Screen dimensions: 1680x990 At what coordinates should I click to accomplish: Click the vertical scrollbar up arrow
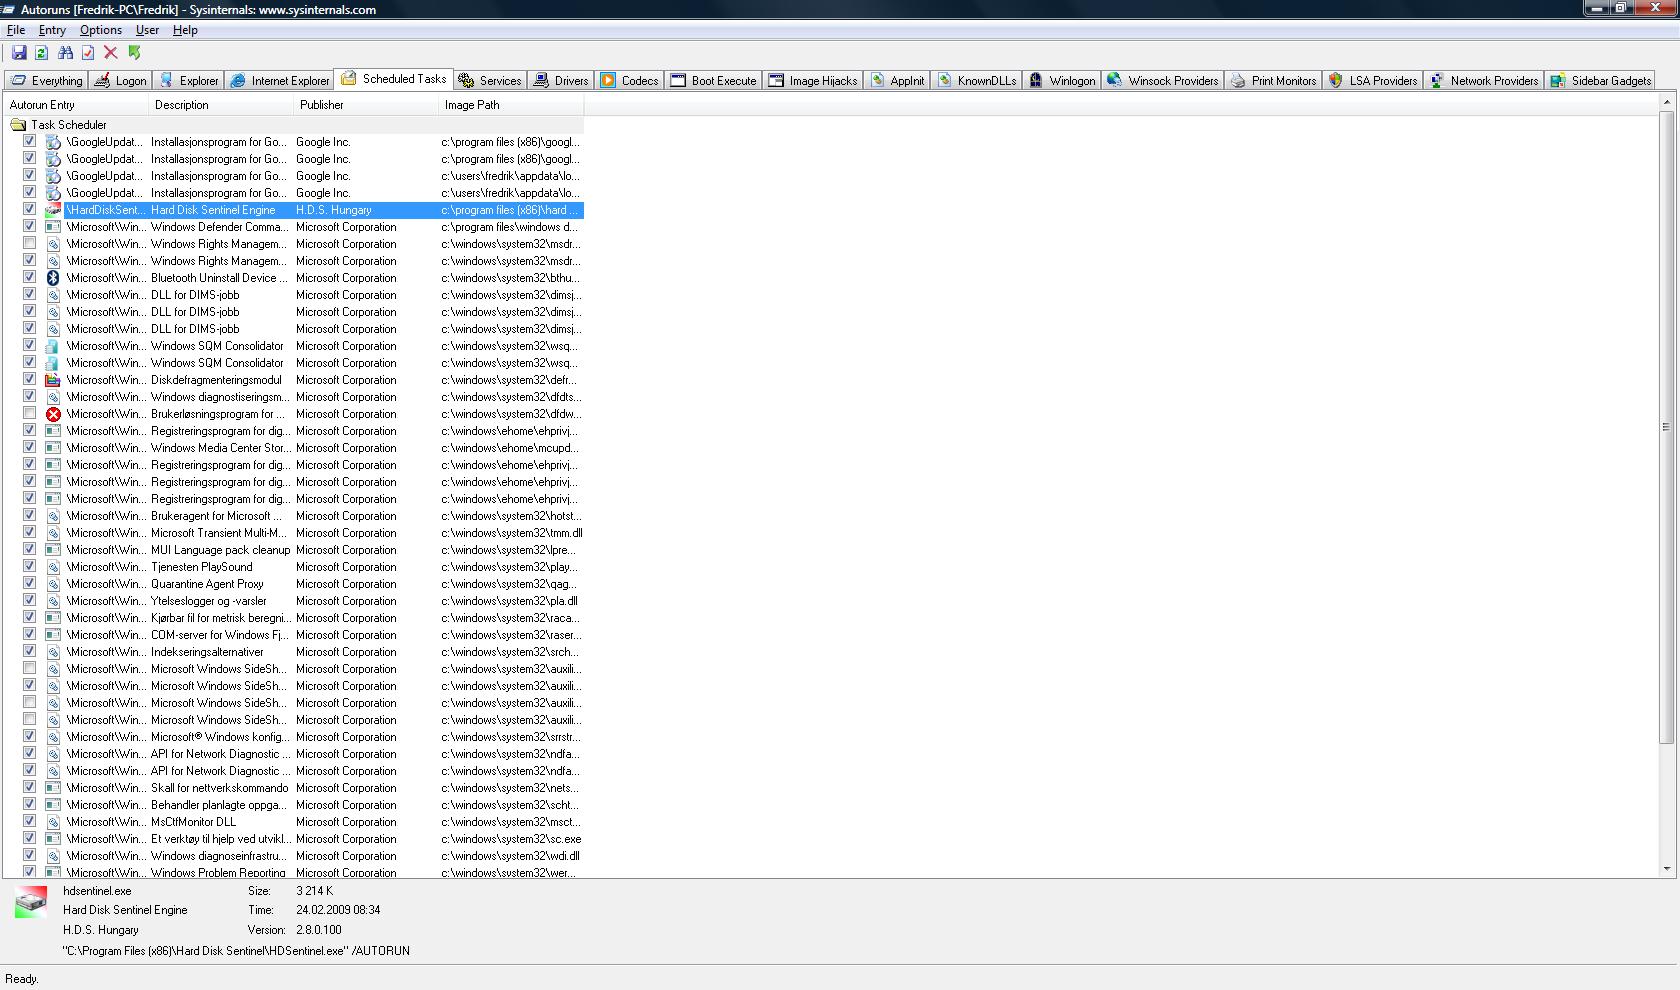(x=1666, y=102)
